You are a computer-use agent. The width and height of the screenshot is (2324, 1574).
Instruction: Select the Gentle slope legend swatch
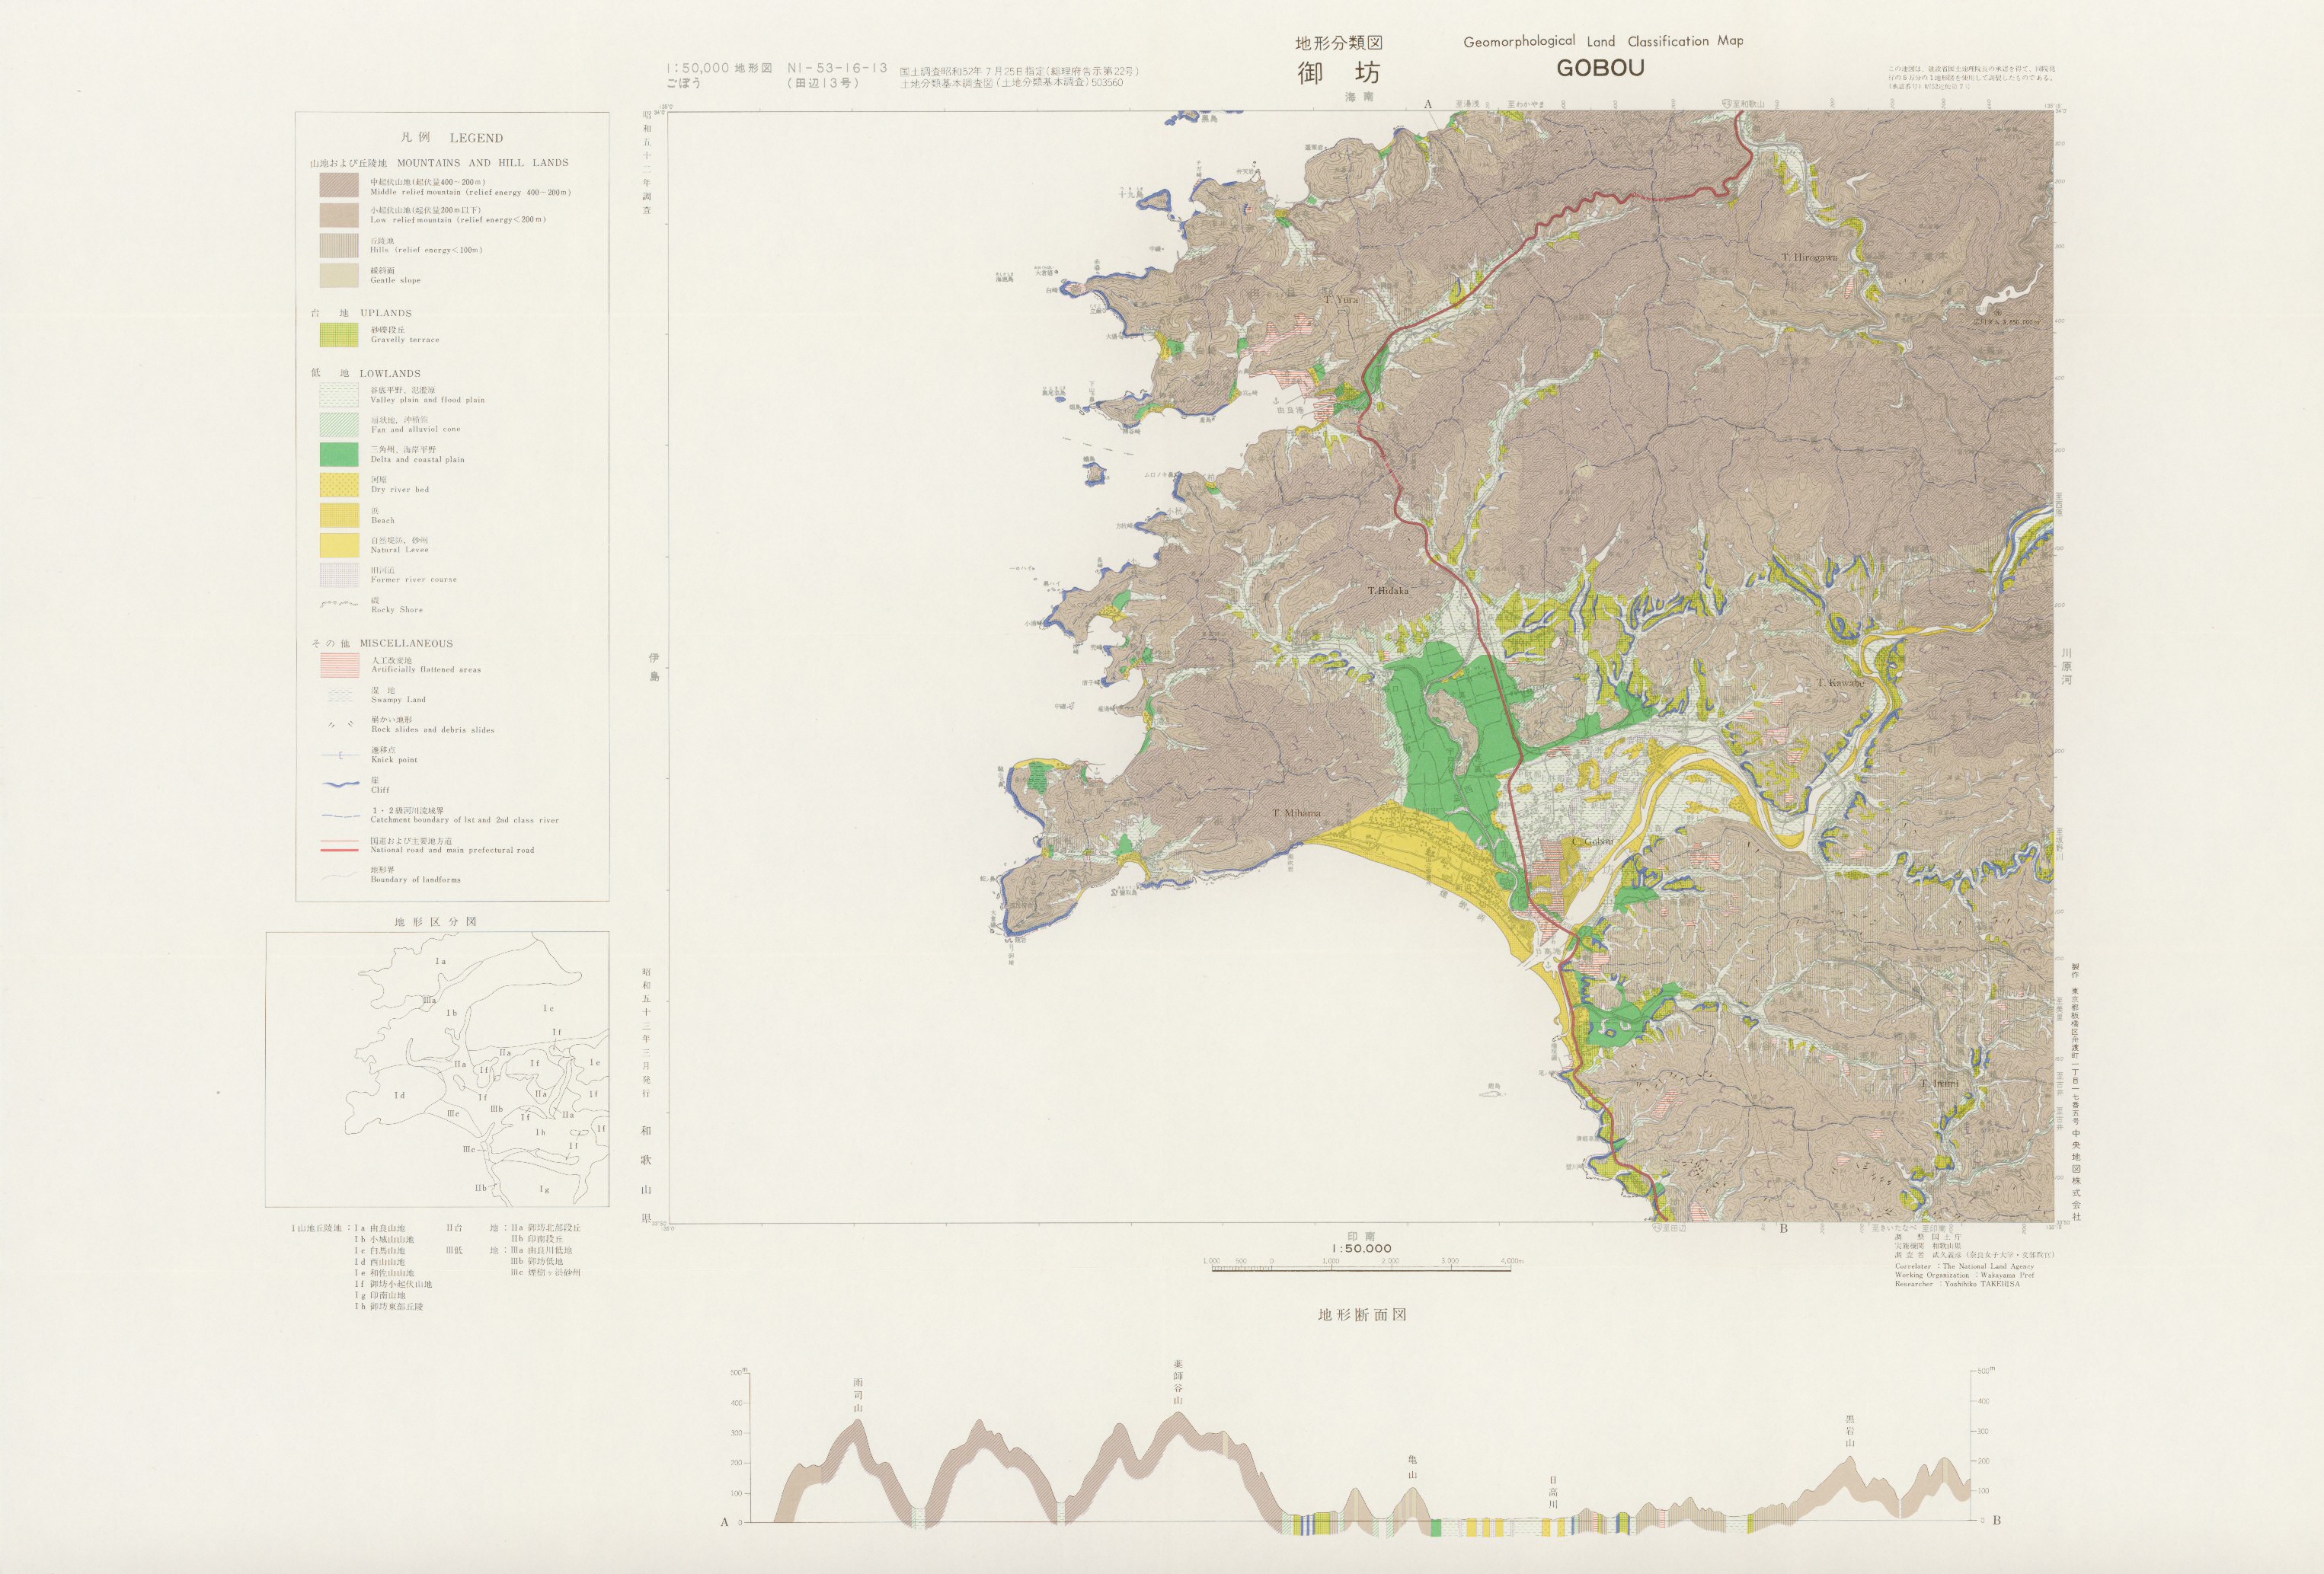pos(339,275)
